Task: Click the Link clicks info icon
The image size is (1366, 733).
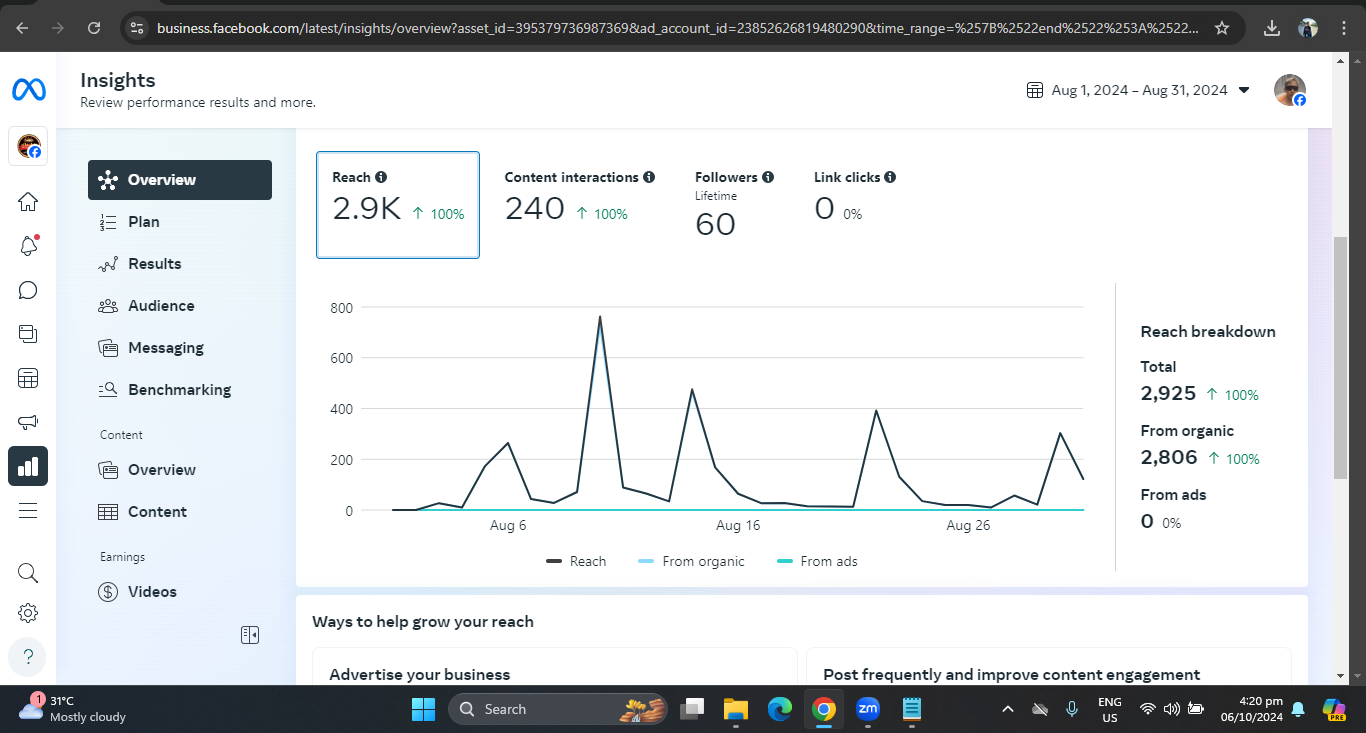Action: (x=890, y=177)
